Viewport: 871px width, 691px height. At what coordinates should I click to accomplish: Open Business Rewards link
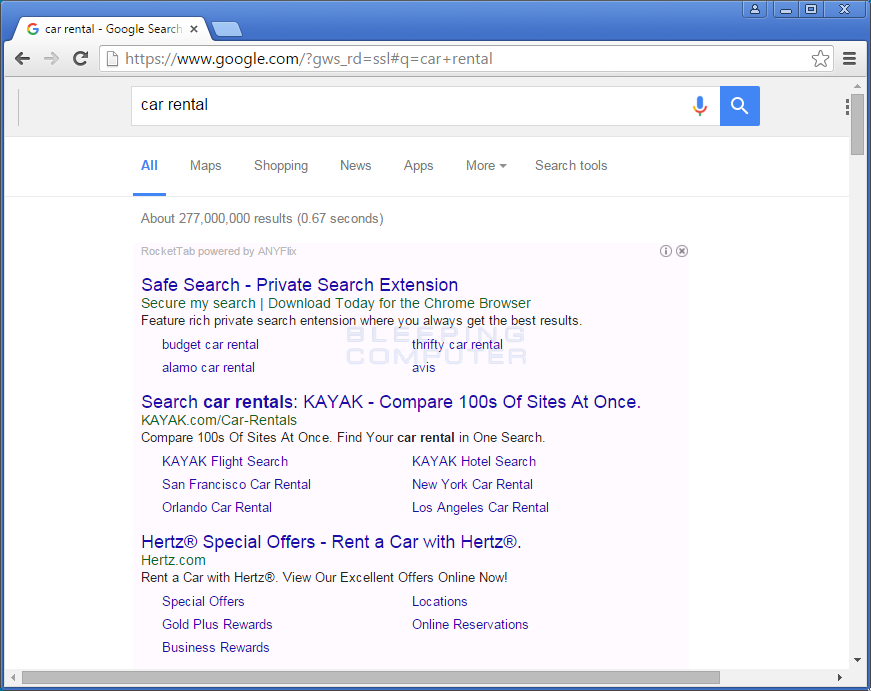point(216,647)
